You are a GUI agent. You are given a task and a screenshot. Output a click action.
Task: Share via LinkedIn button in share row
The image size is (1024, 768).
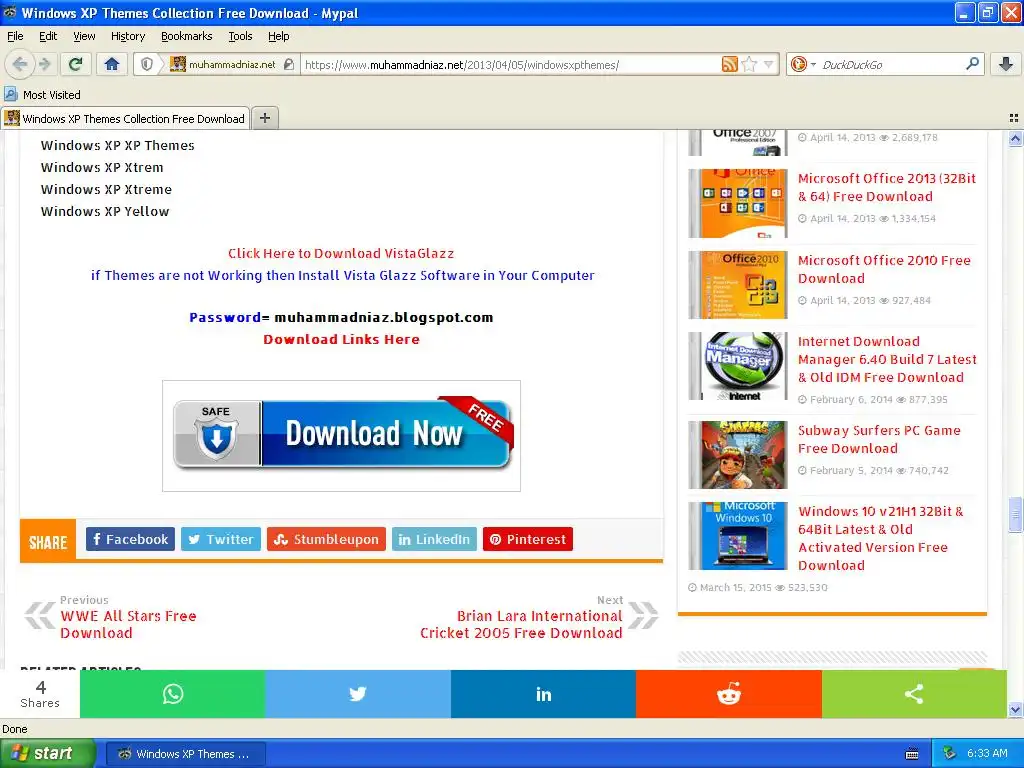pos(434,539)
